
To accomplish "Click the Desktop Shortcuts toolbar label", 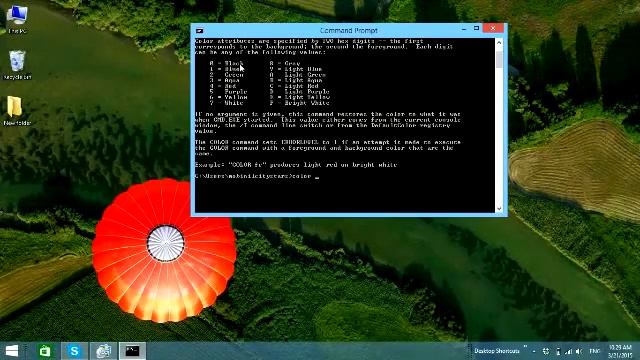I will [x=497, y=351].
